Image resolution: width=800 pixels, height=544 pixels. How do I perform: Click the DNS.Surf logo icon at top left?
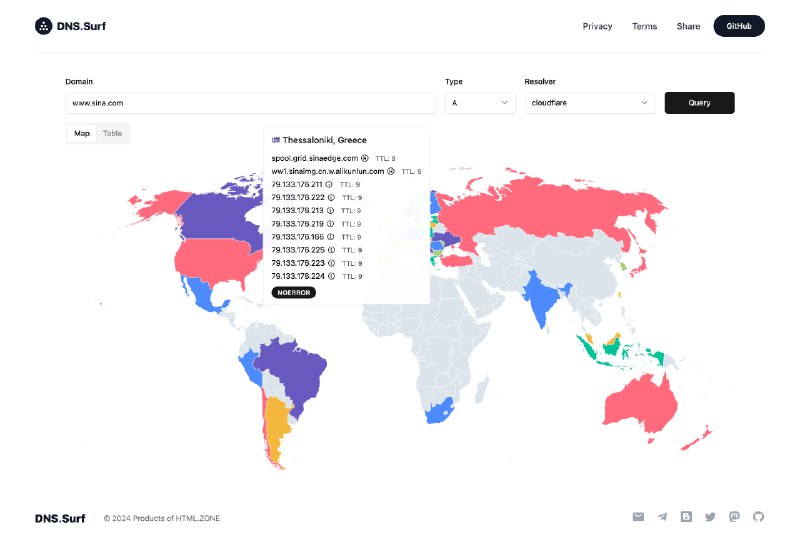pos(43,26)
